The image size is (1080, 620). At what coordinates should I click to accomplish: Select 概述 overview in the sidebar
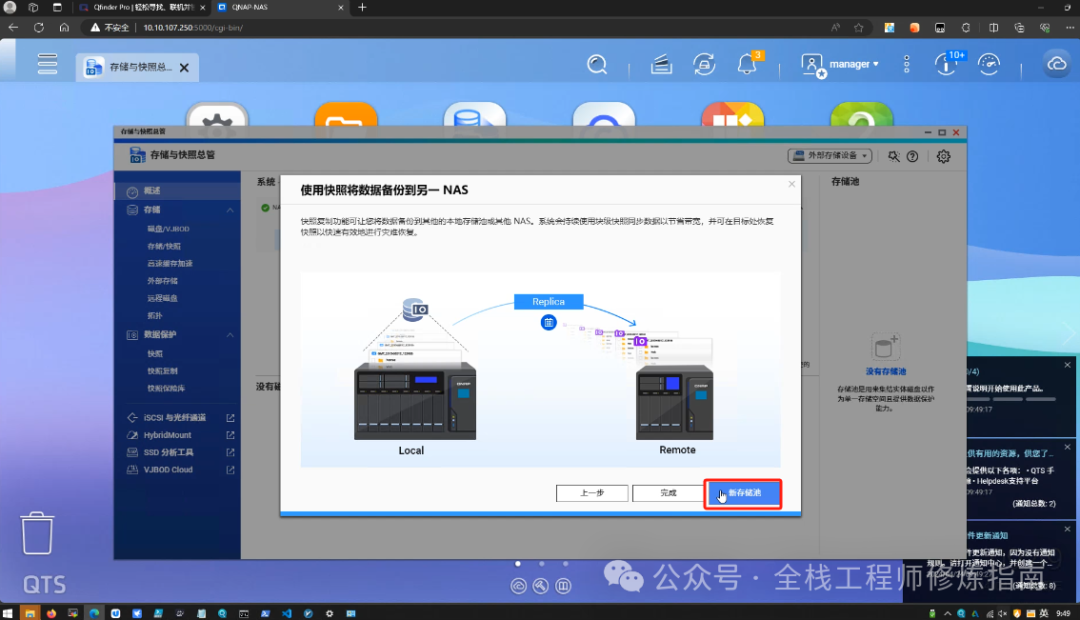pos(177,191)
